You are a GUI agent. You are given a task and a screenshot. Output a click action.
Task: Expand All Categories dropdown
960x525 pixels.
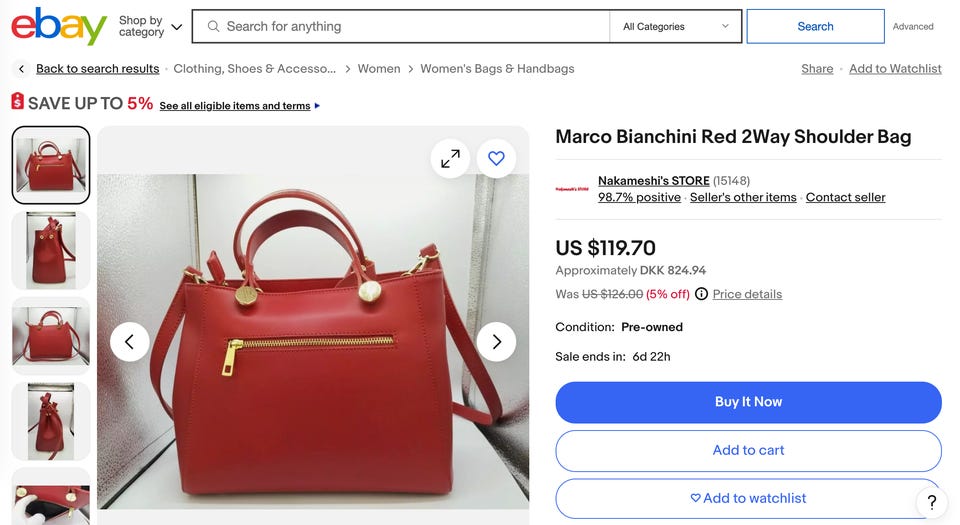click(676, 27)
